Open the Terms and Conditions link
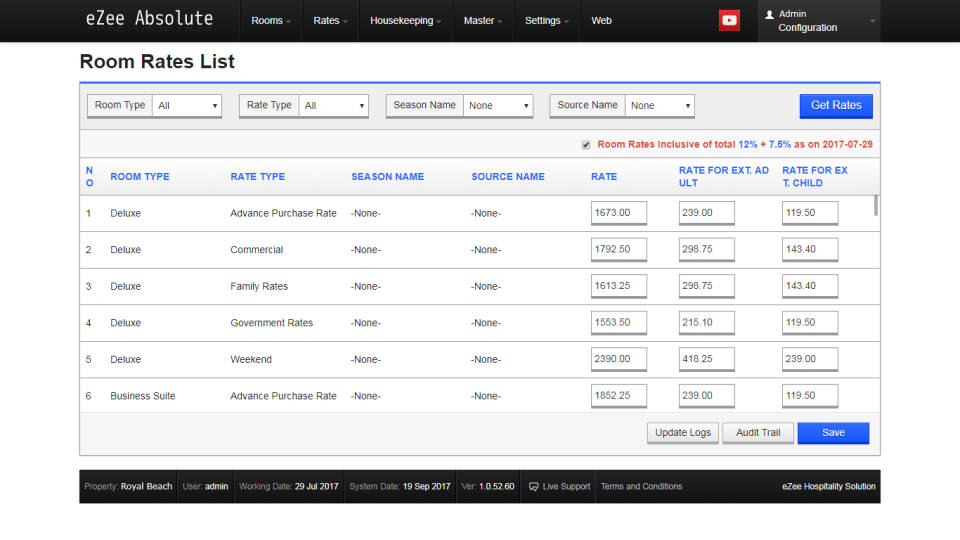 [641, 487]
